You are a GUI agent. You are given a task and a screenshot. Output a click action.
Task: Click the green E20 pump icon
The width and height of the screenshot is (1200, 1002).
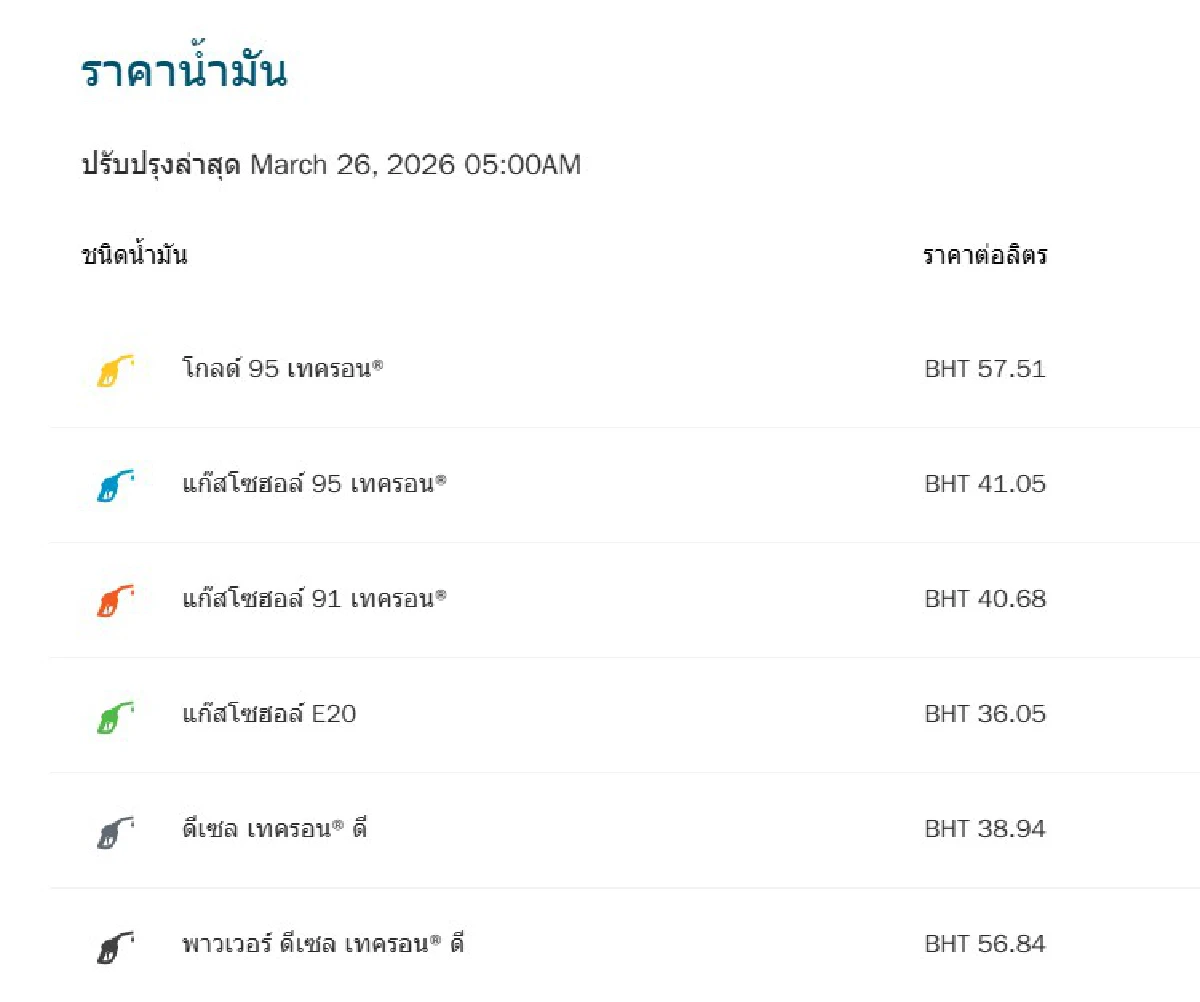pos(113,716)
